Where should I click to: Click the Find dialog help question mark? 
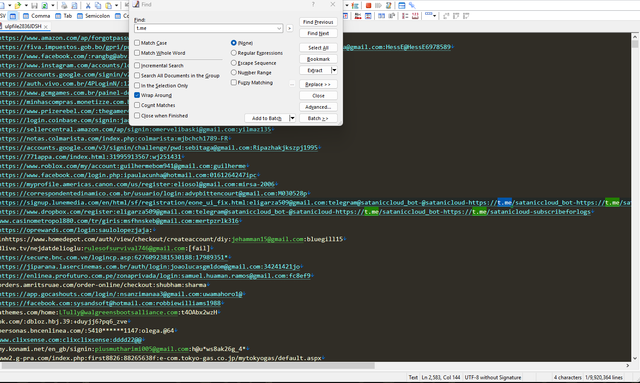pyautogui.click(x=313, y=4)
